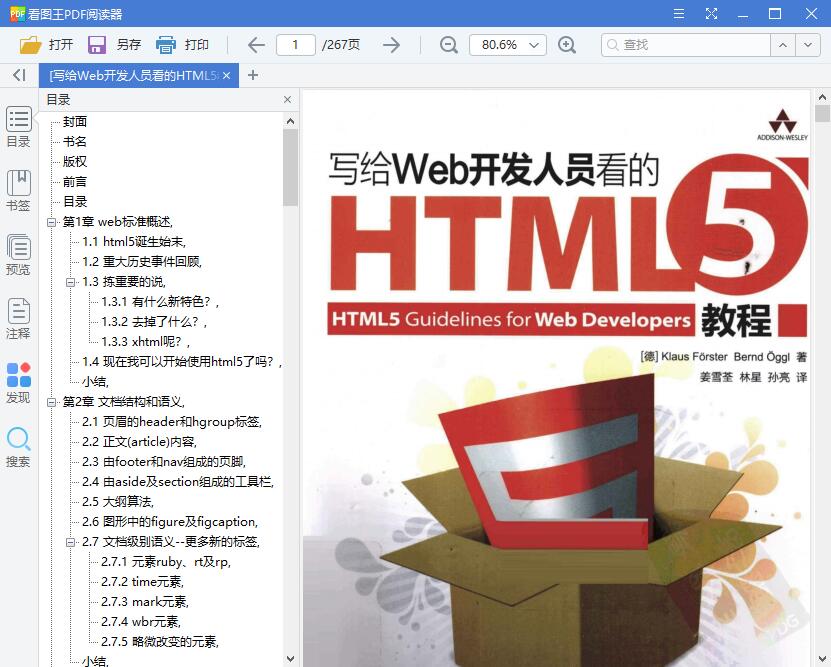
Task: Zoom in using the magnifier plus icon
Action: pos(566,45)
